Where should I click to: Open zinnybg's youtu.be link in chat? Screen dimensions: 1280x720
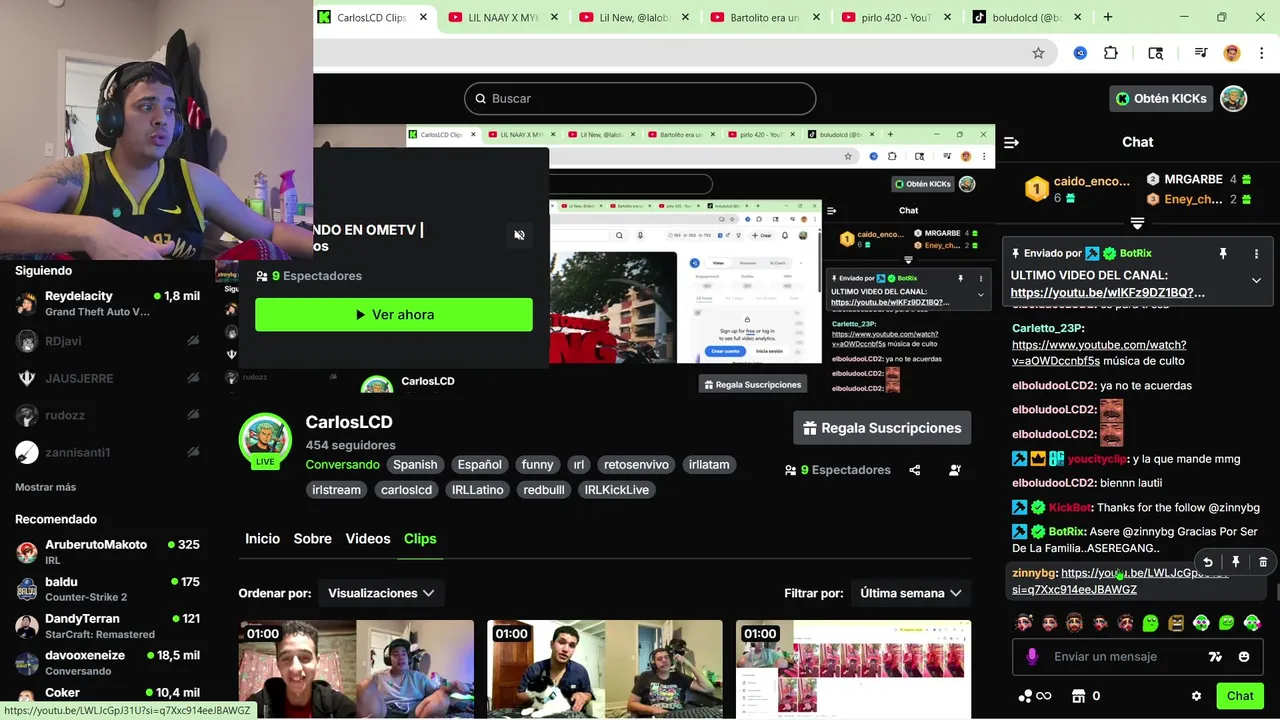(1120, 581)
